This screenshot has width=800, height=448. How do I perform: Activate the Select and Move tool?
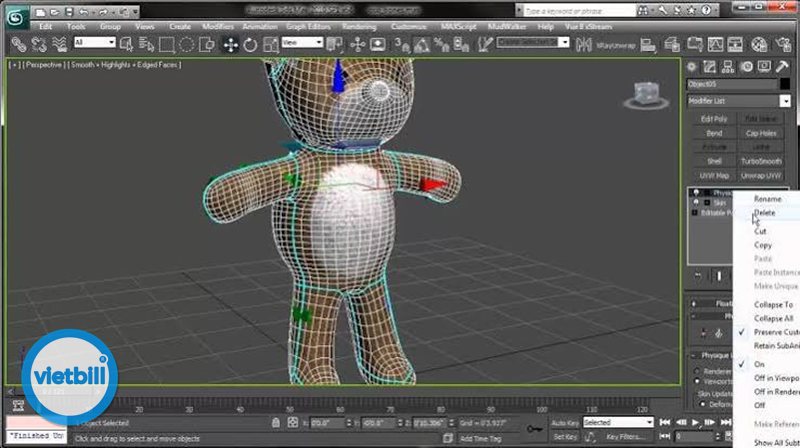pos(231,44)
